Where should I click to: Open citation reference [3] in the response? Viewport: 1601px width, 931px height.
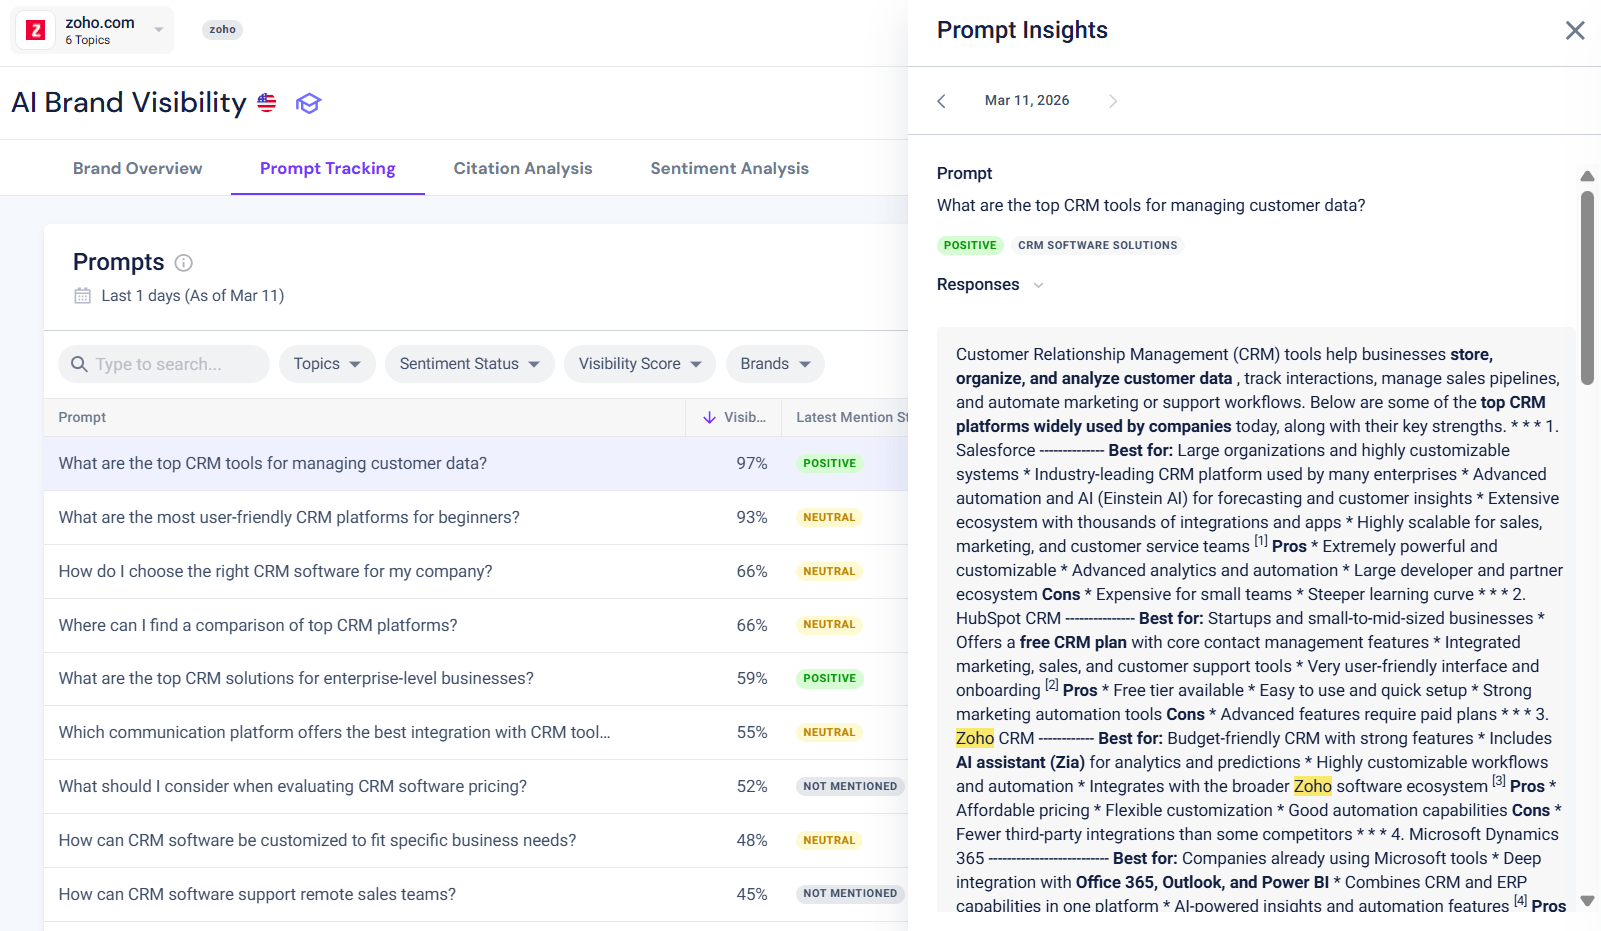1499,781
